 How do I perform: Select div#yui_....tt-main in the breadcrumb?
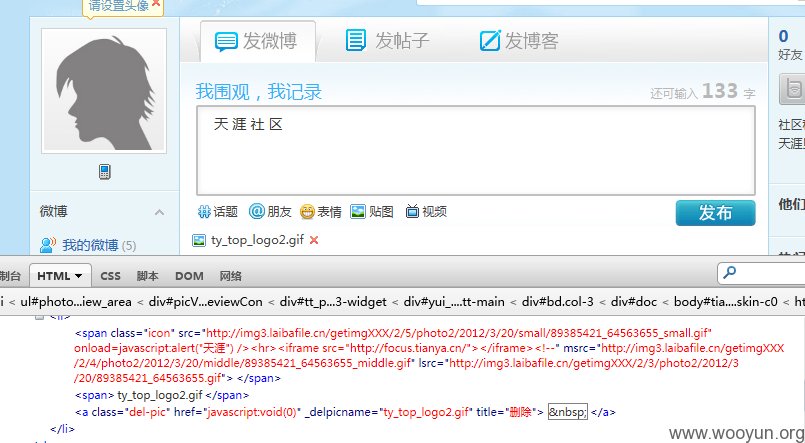pos(454,302)
